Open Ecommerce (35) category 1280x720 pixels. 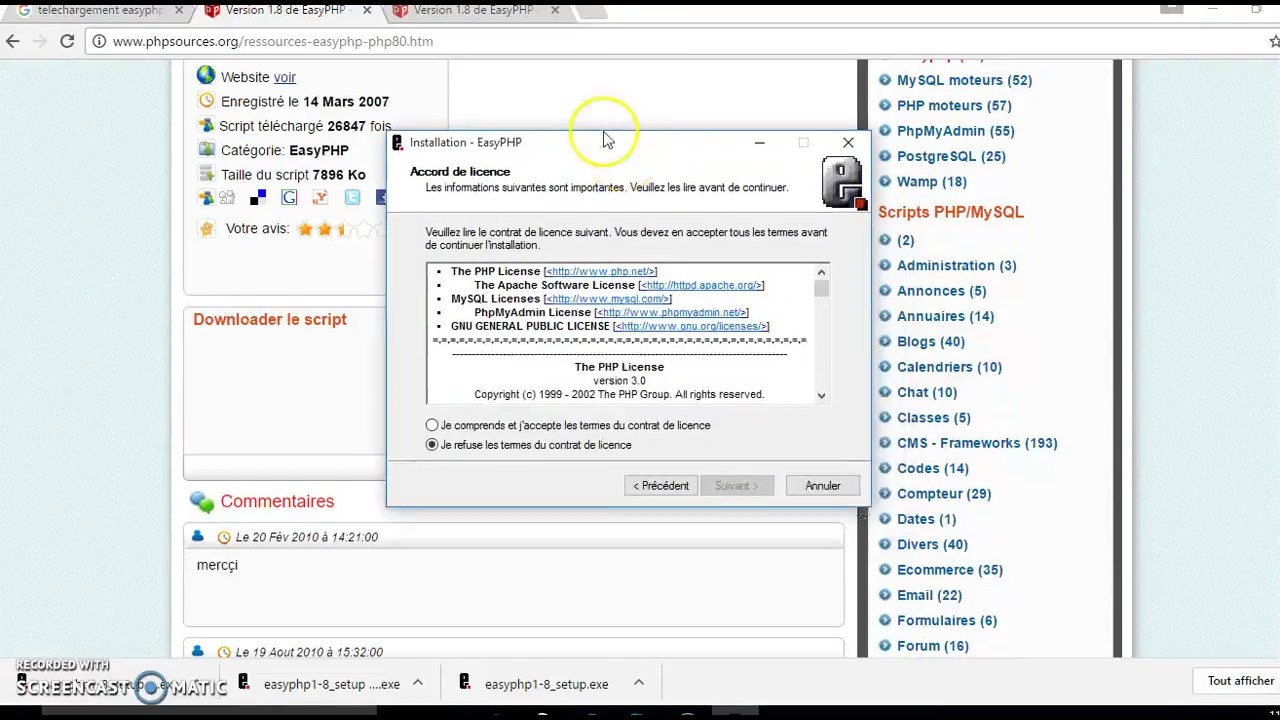pyautogui.click(x=949, y=570)
